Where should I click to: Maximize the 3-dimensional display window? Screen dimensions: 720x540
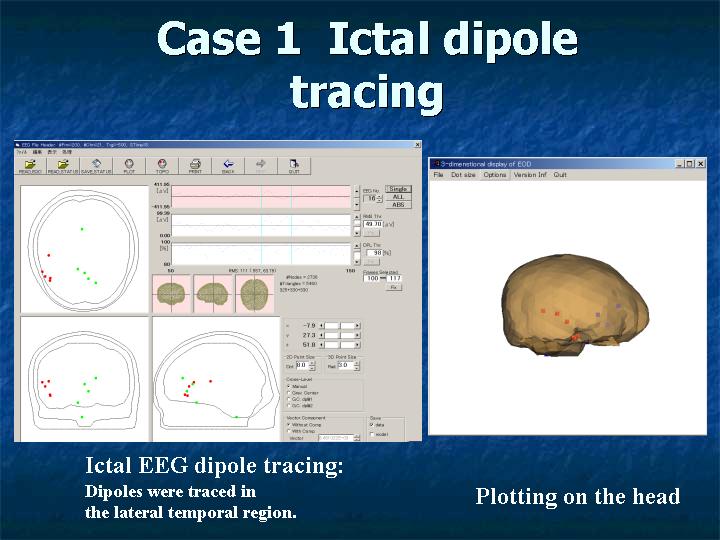click(x=690, y=163)
